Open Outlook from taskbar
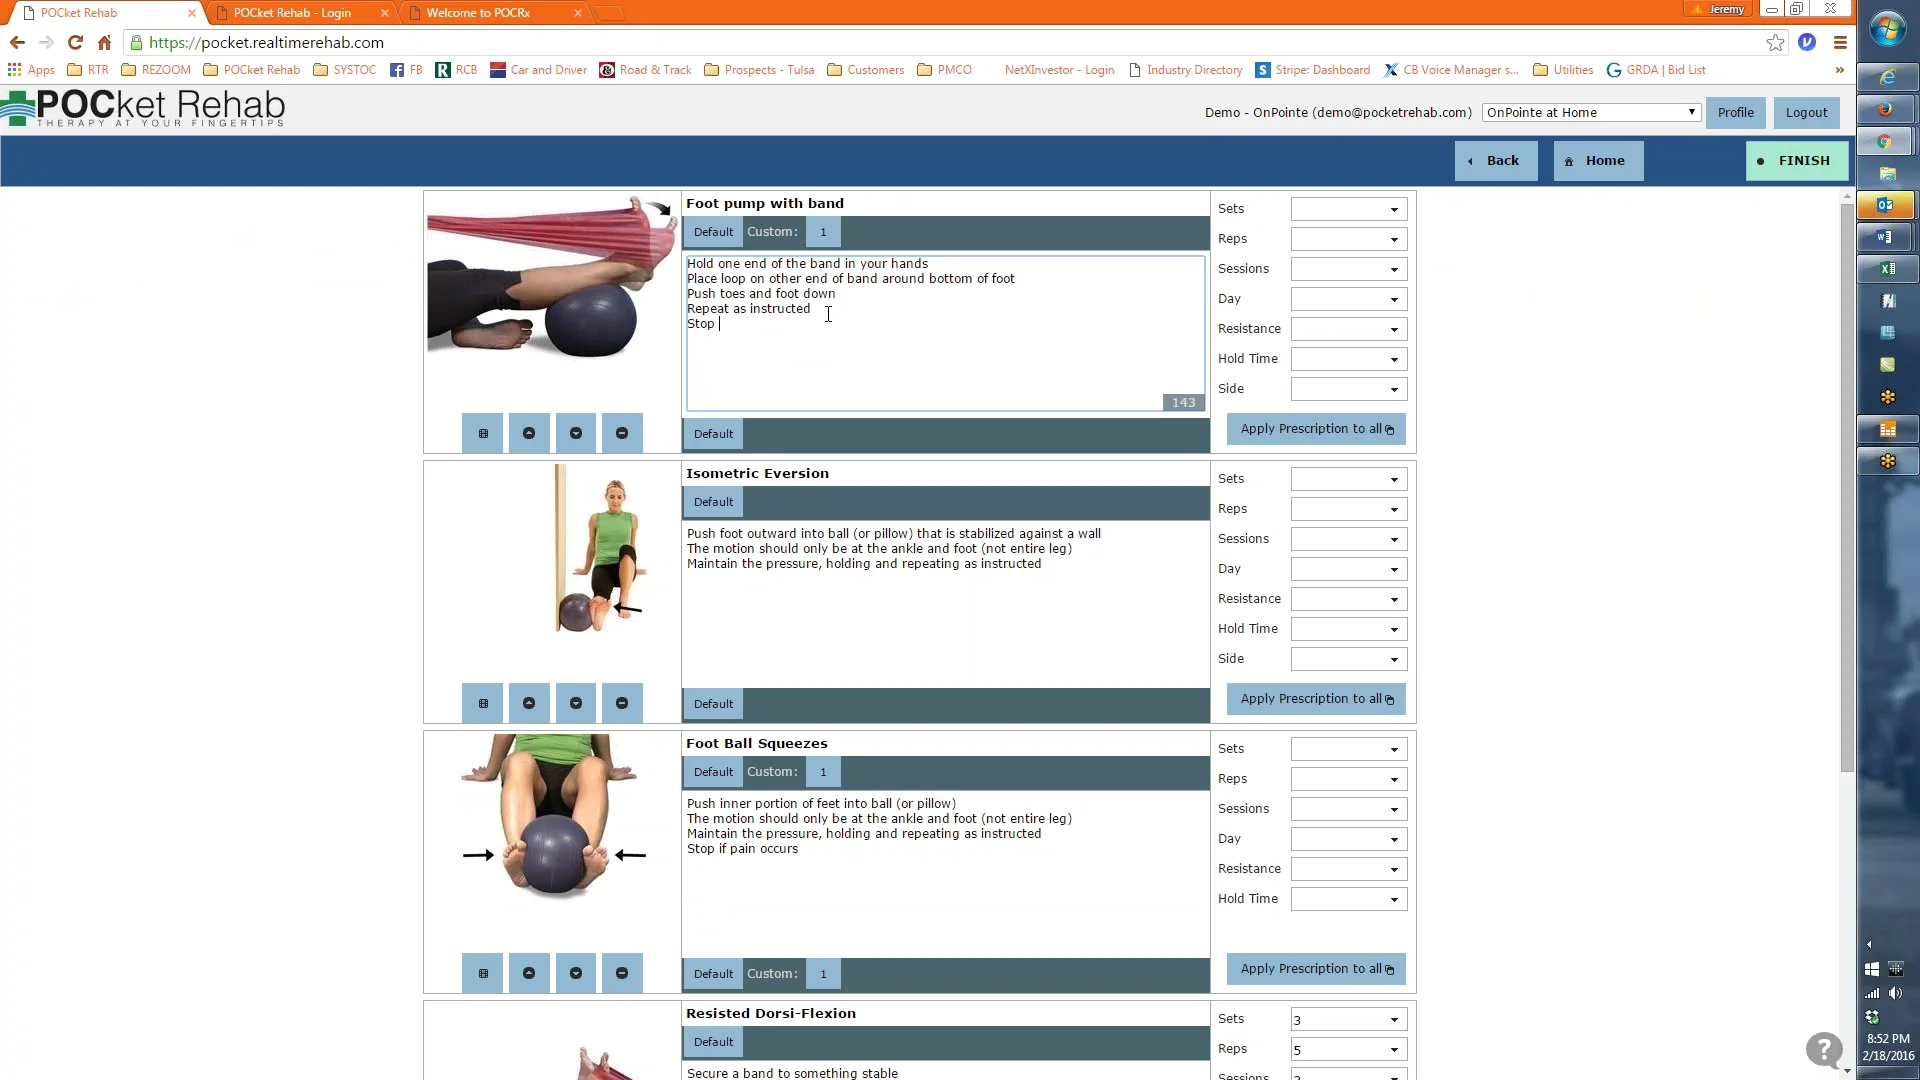1920x1080 pixels. click(x=1887, y=205)
